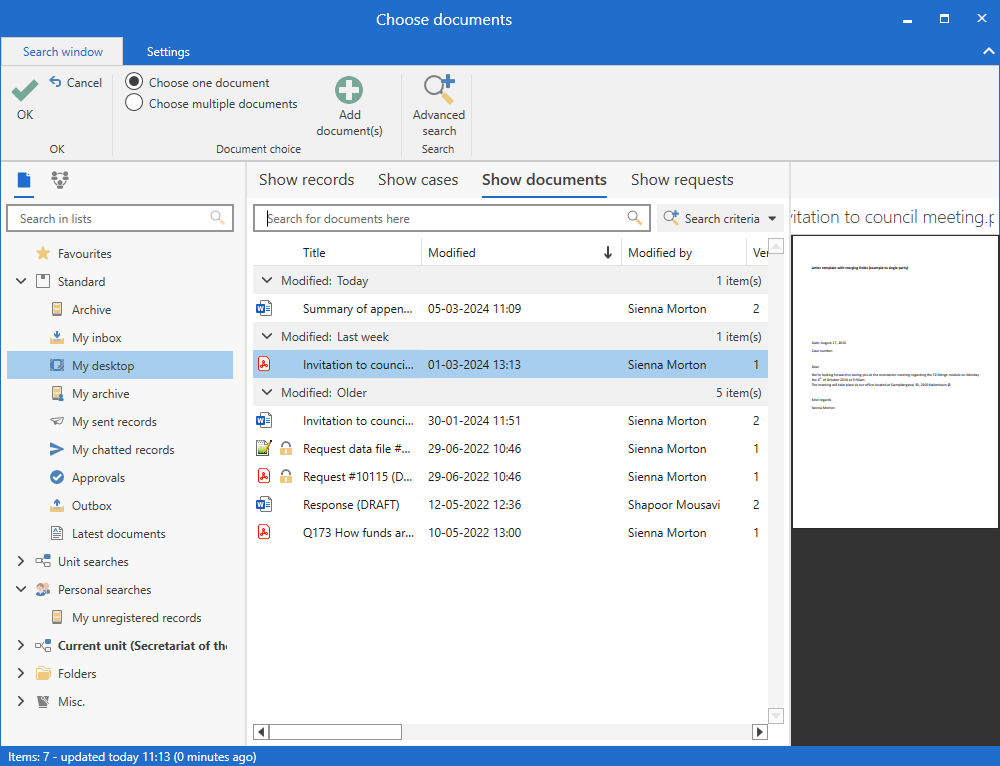Image resolution: width=1000 pixels, height=766 pixels.
Task: Expand the Unit searches tree node
Action: click(x=21, y=562)
